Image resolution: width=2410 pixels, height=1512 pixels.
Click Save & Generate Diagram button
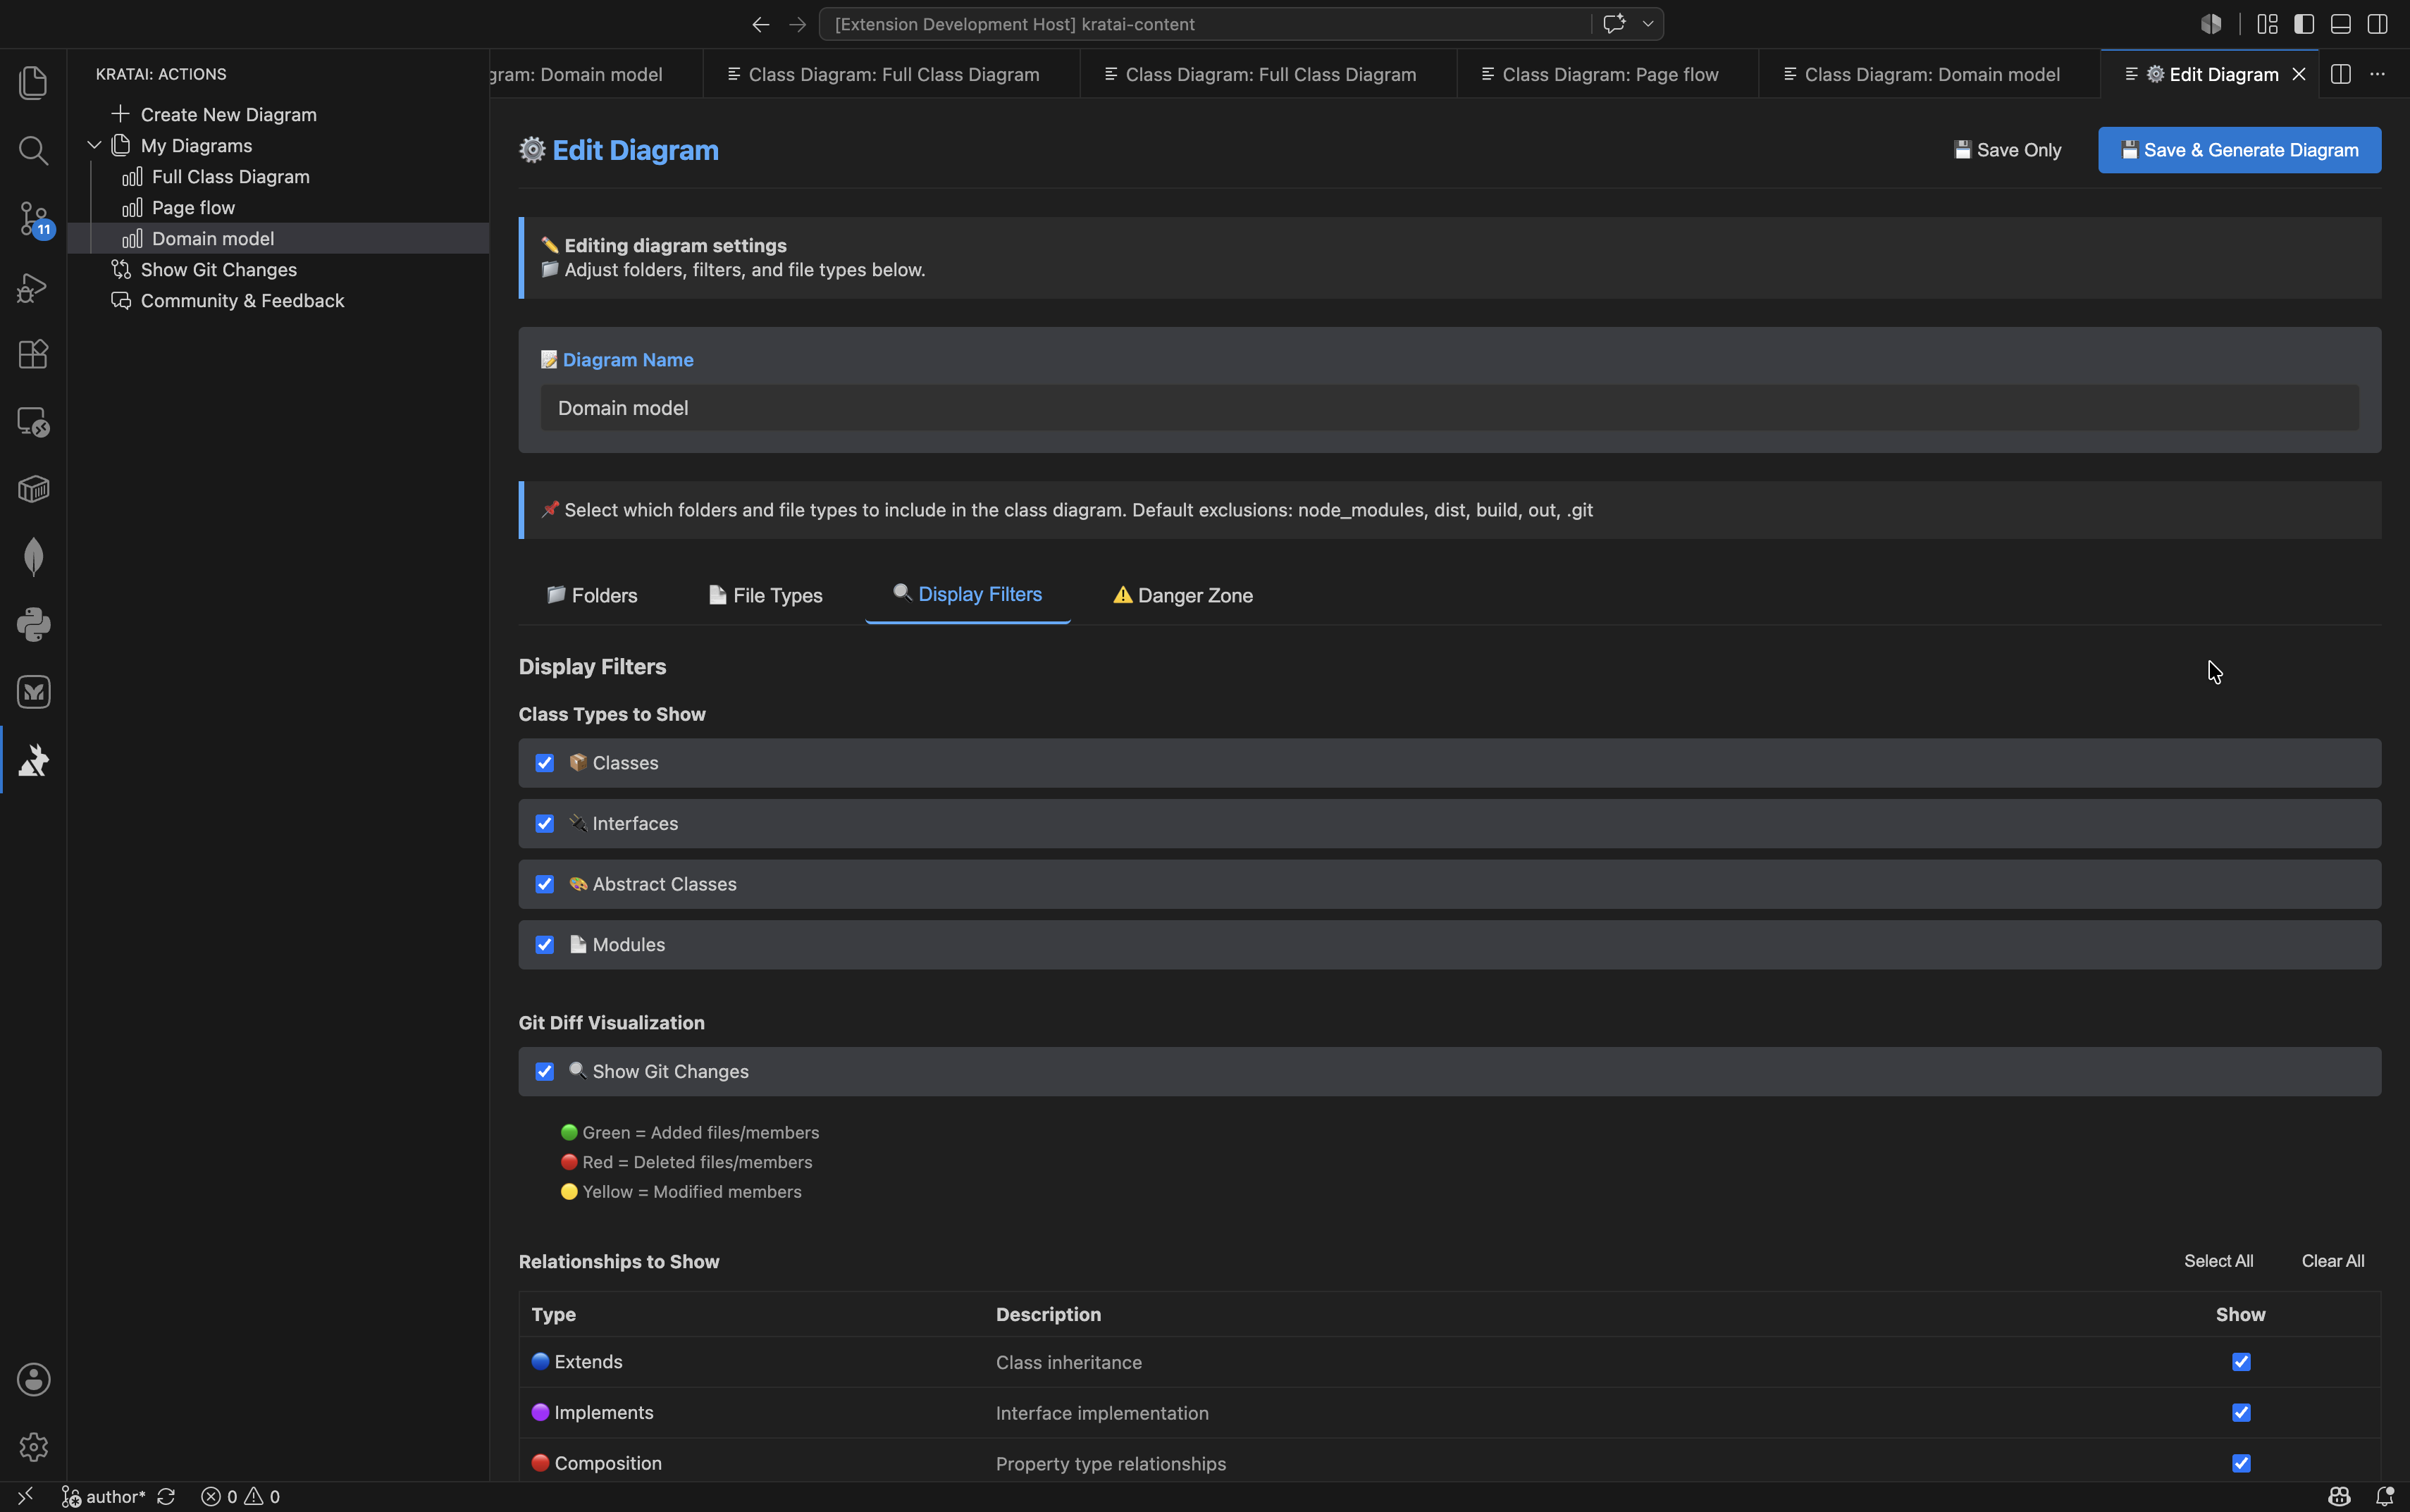pos(2239,150)
